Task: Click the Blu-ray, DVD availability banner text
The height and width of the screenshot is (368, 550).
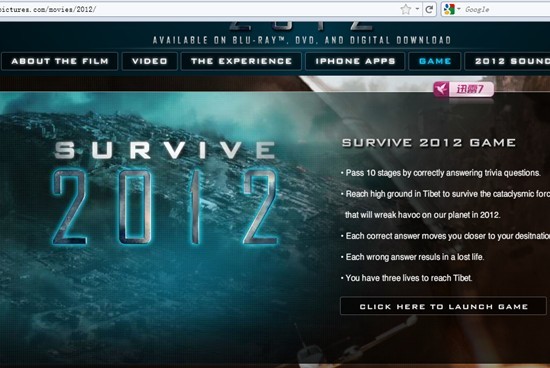Action: click(x=302, y=40)
